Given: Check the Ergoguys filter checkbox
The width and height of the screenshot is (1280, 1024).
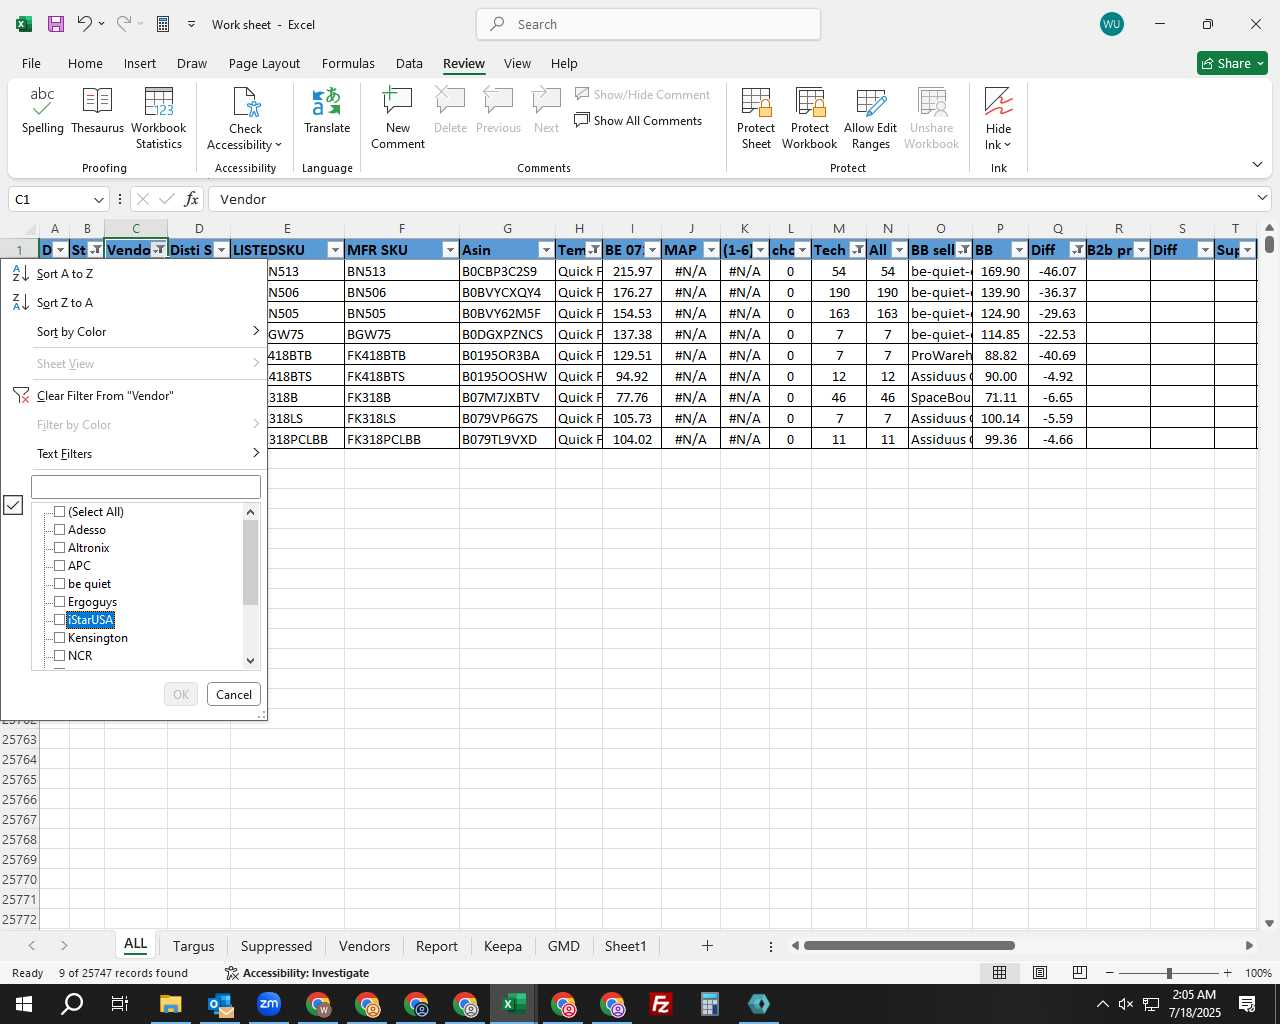Looking at the screenshot, I should tap(60, 602).
